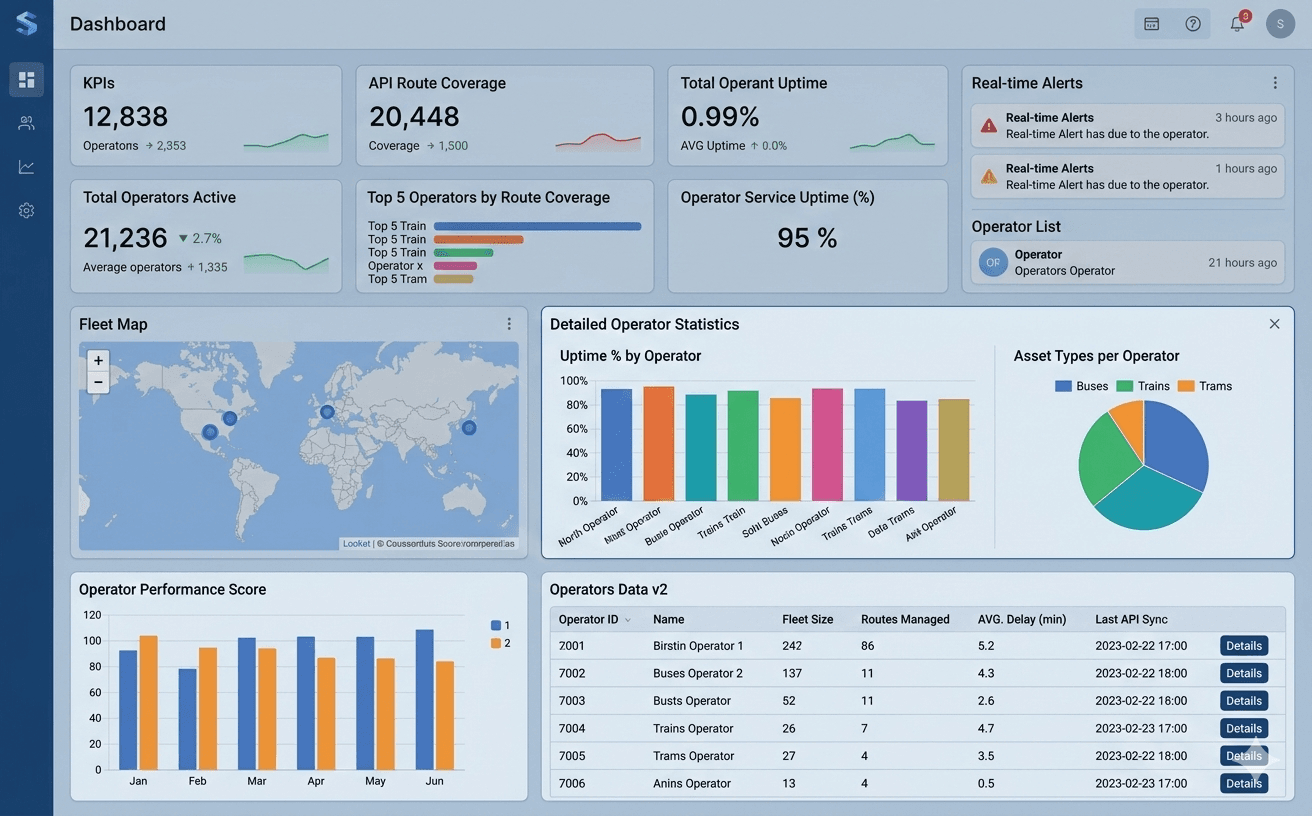Open the calendar icon in the top bar

1151,23
